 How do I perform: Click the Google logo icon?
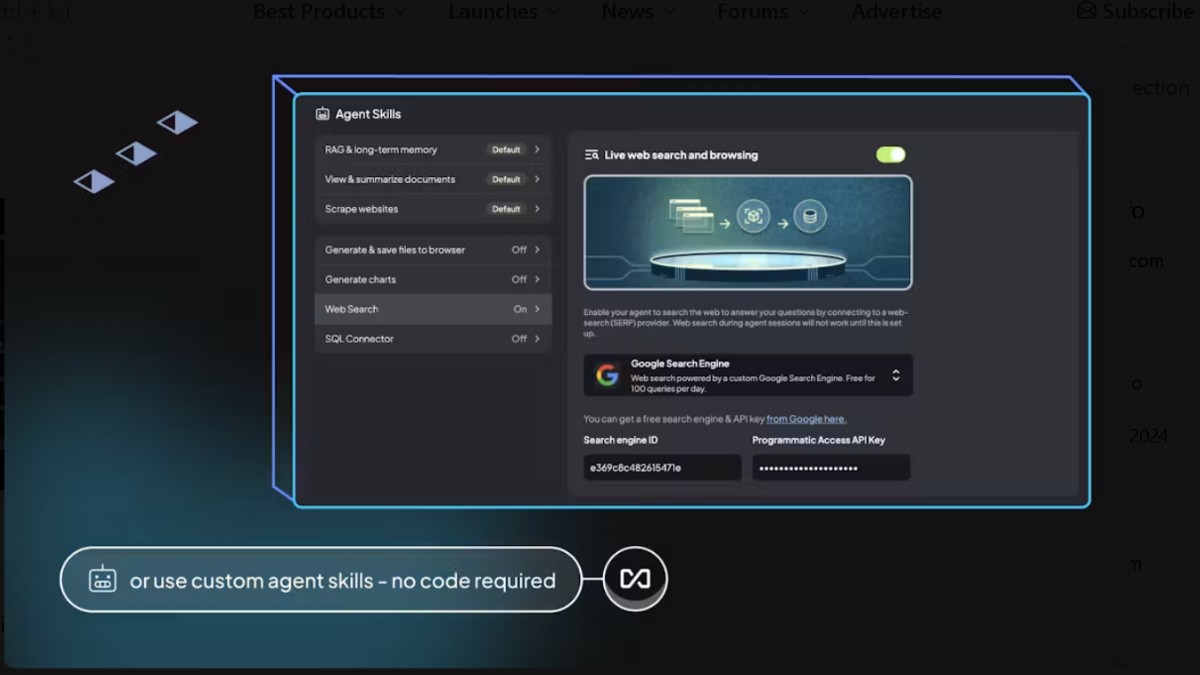(607, 375)
